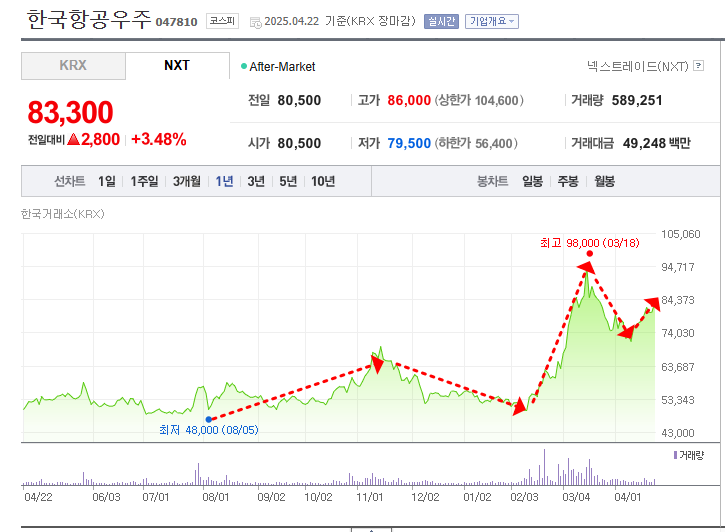The height and width of the screenshot is (532, 725).
Task: Click the 43,000 price axis label
Action: [x=678, y=433]
